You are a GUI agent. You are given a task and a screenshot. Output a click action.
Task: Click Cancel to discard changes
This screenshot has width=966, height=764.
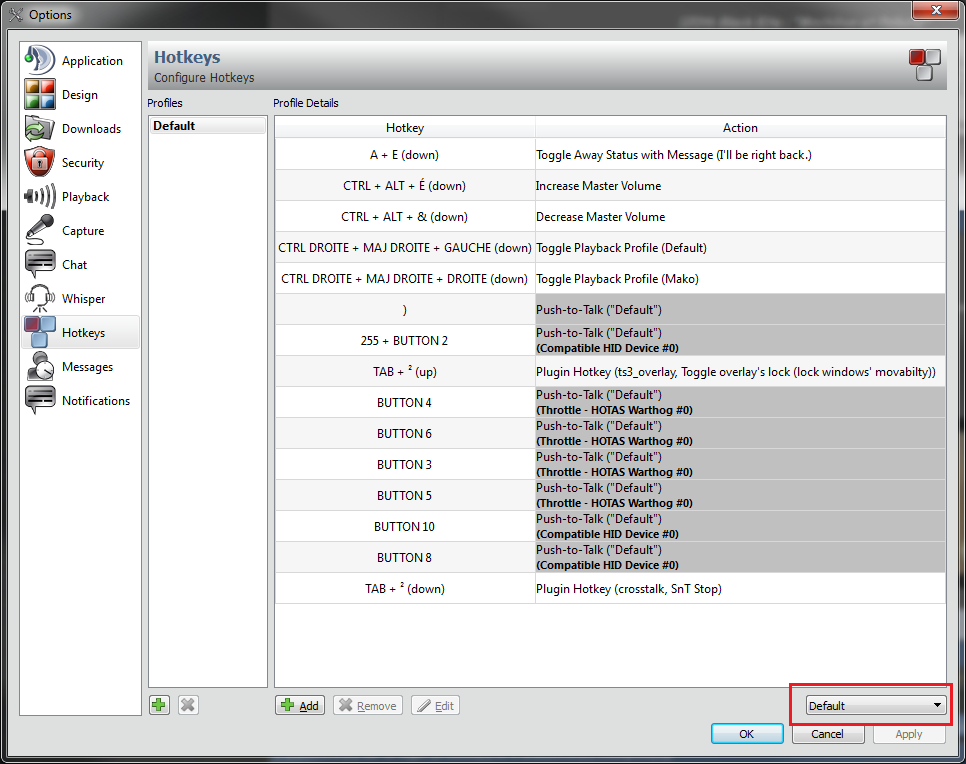[827, 734]
